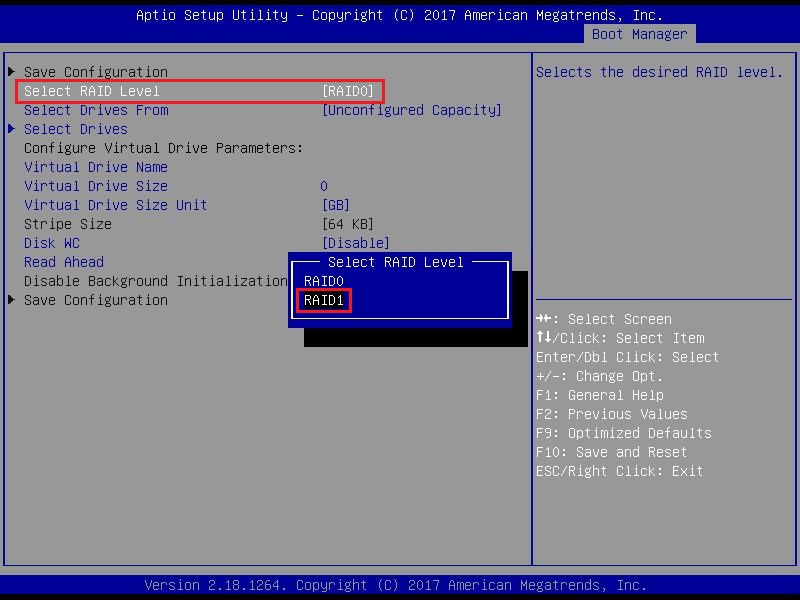Choose RAID1 in the popup list
The image size is (800, 600).
pos(325,300)
